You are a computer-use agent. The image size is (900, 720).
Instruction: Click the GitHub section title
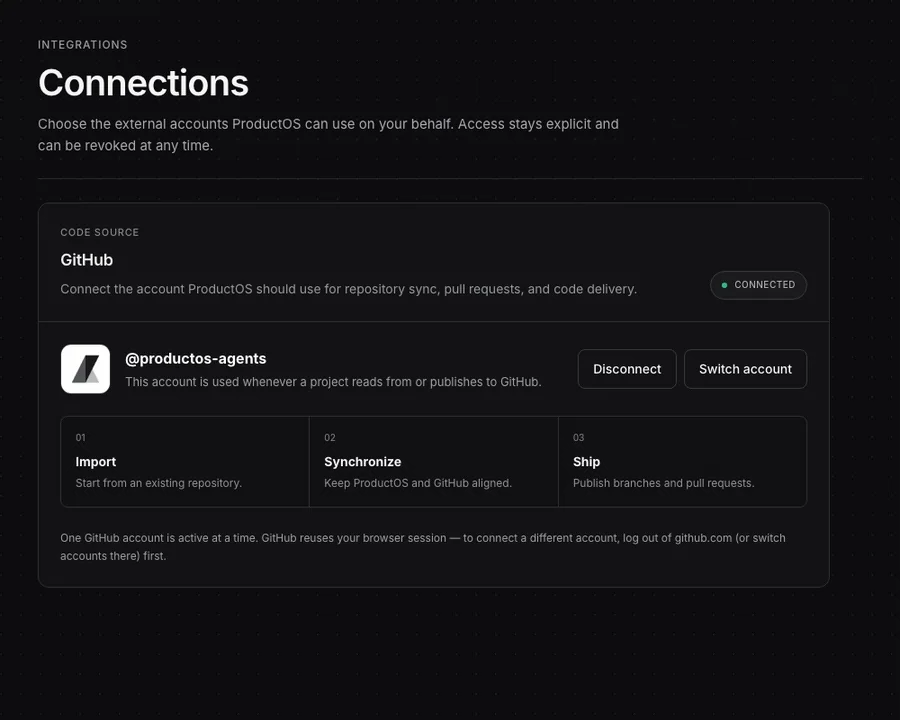coord(87,260)
